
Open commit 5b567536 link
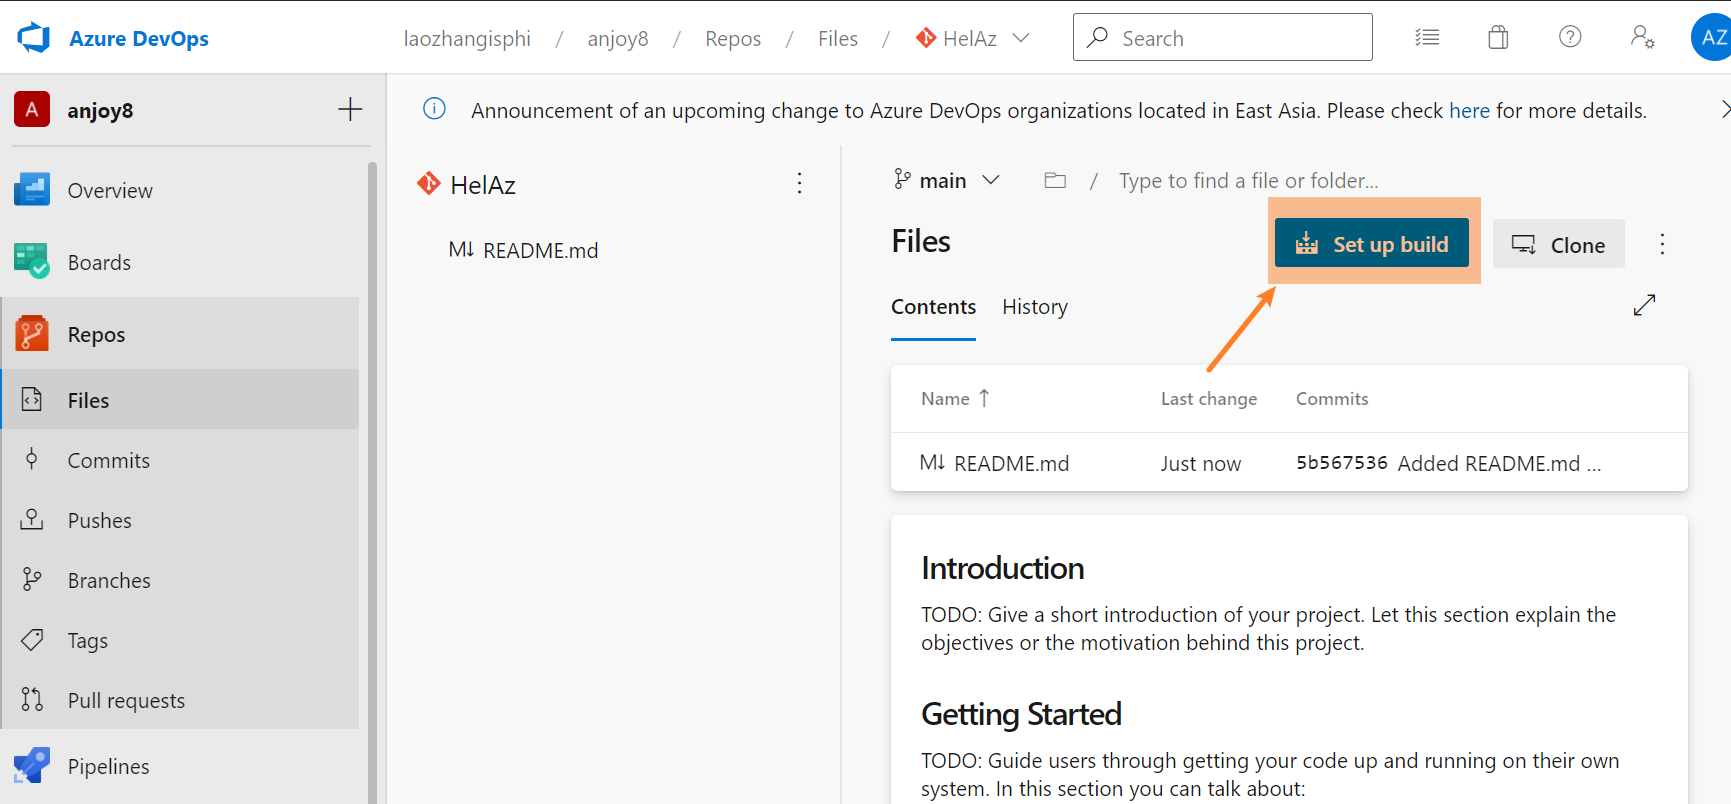1342,462
